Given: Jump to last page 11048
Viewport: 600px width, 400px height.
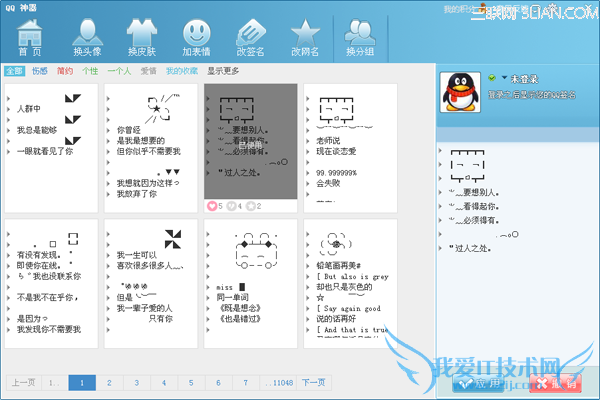Looking at the screenshot, I should tap(278, 382).
